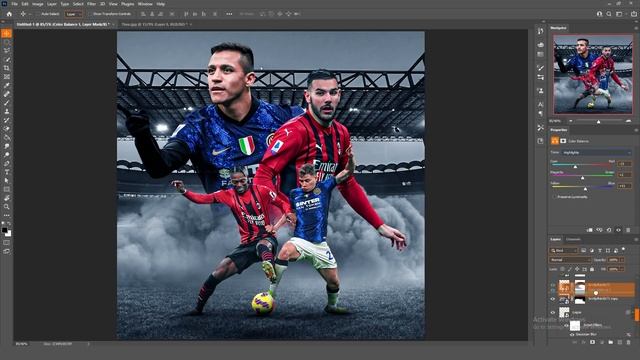The image size is (640, 360).
Task: Open the search icon at top right
Action: [x=609, y=14]
